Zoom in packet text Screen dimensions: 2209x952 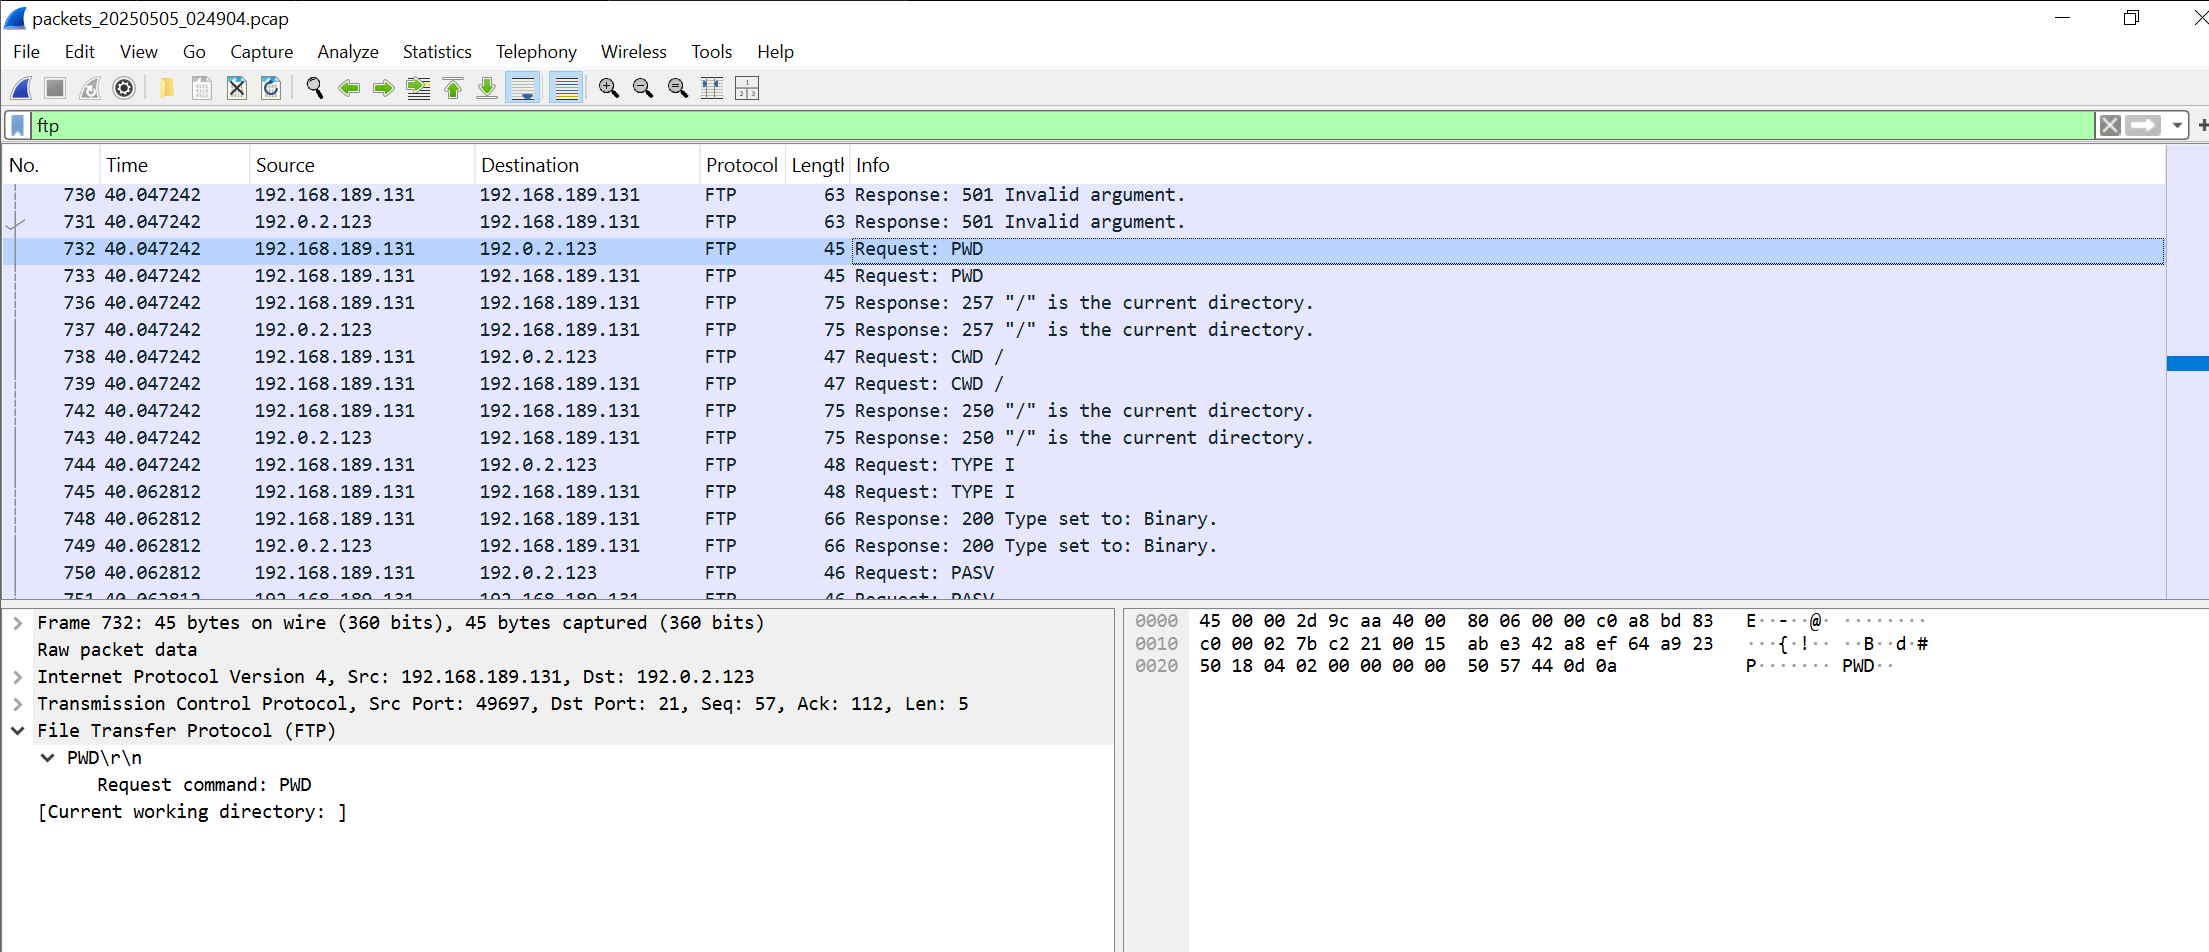[609, 88]
